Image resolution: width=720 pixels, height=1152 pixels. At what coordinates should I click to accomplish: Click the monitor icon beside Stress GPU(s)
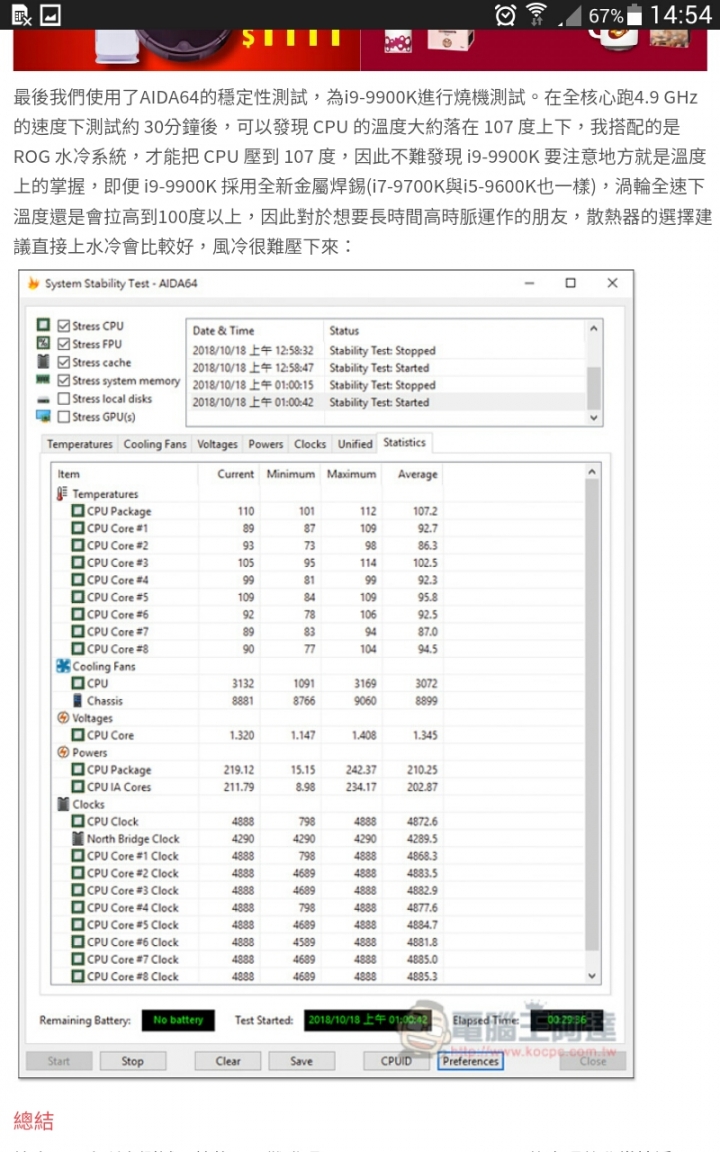coord(43,417)
